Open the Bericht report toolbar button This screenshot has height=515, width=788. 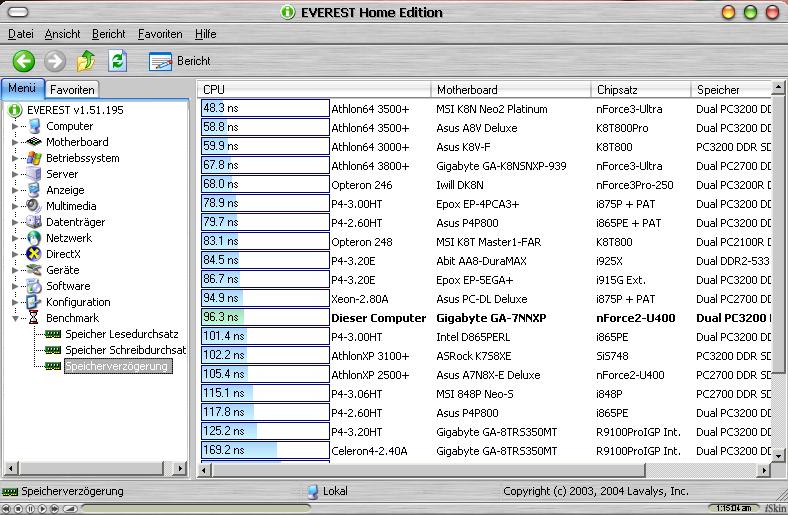pos(179,61)
